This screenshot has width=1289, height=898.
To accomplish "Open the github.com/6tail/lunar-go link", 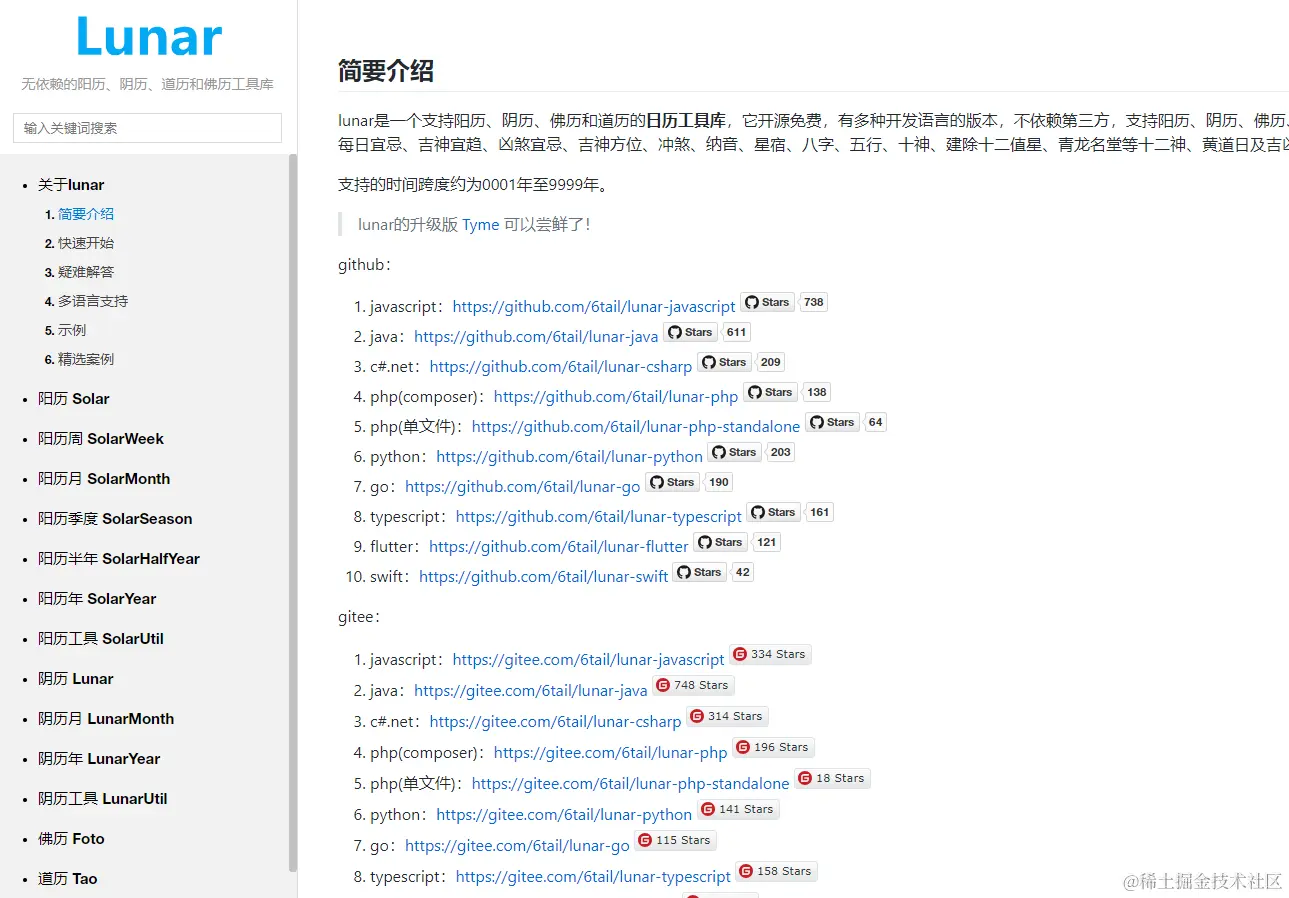I will pyautogui.click(x=523, y=487).
